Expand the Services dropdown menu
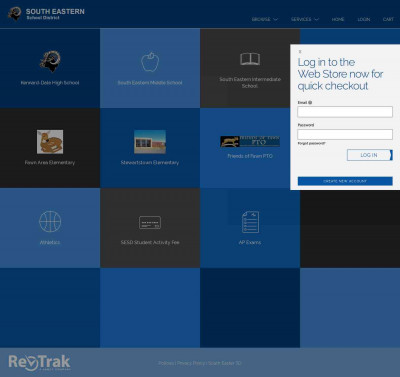Viewport: 400px width, 377px height. 305,19
